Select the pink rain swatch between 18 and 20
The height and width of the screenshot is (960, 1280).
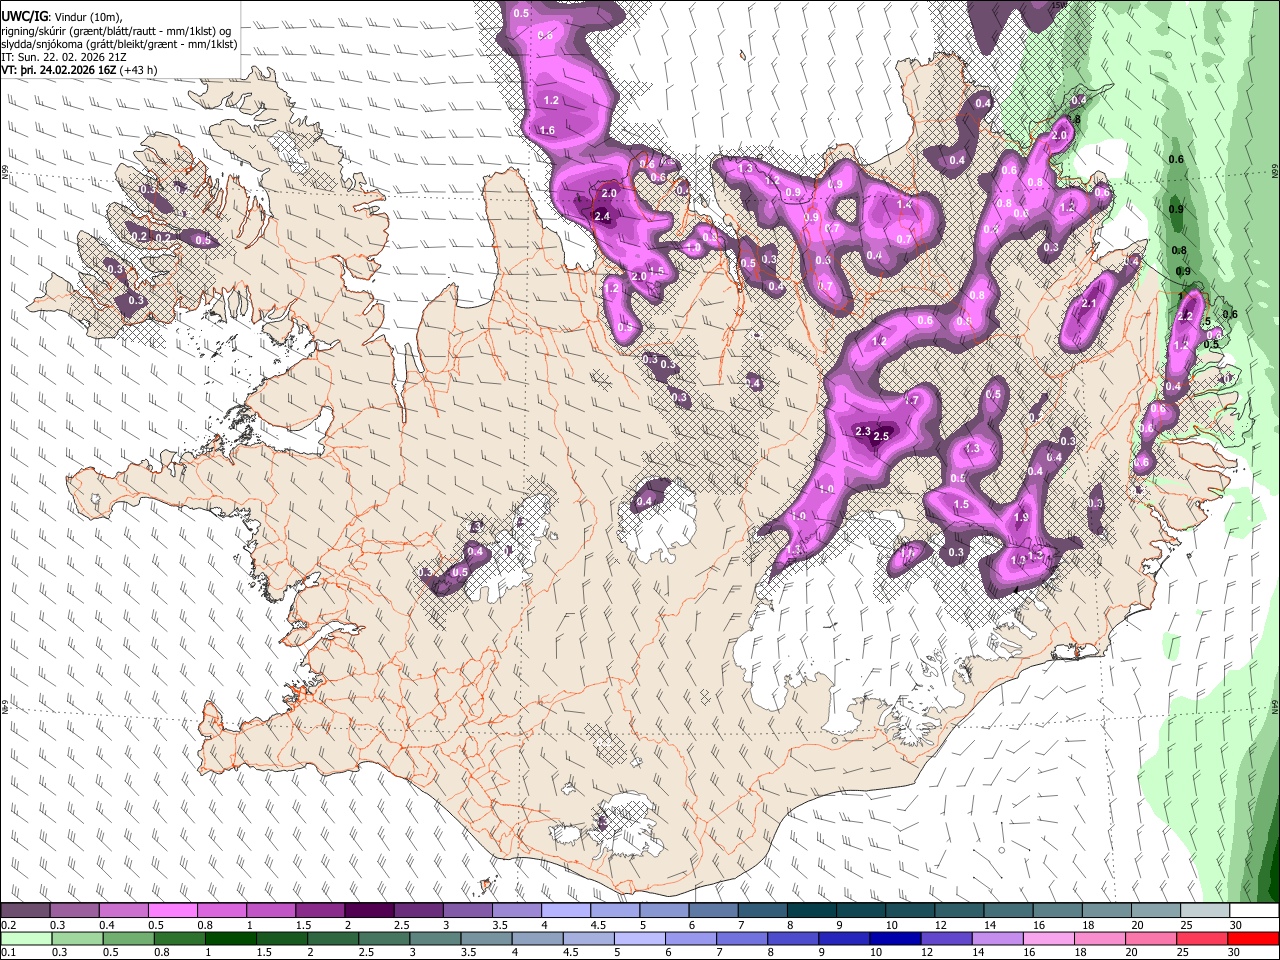click(1099, 938)
